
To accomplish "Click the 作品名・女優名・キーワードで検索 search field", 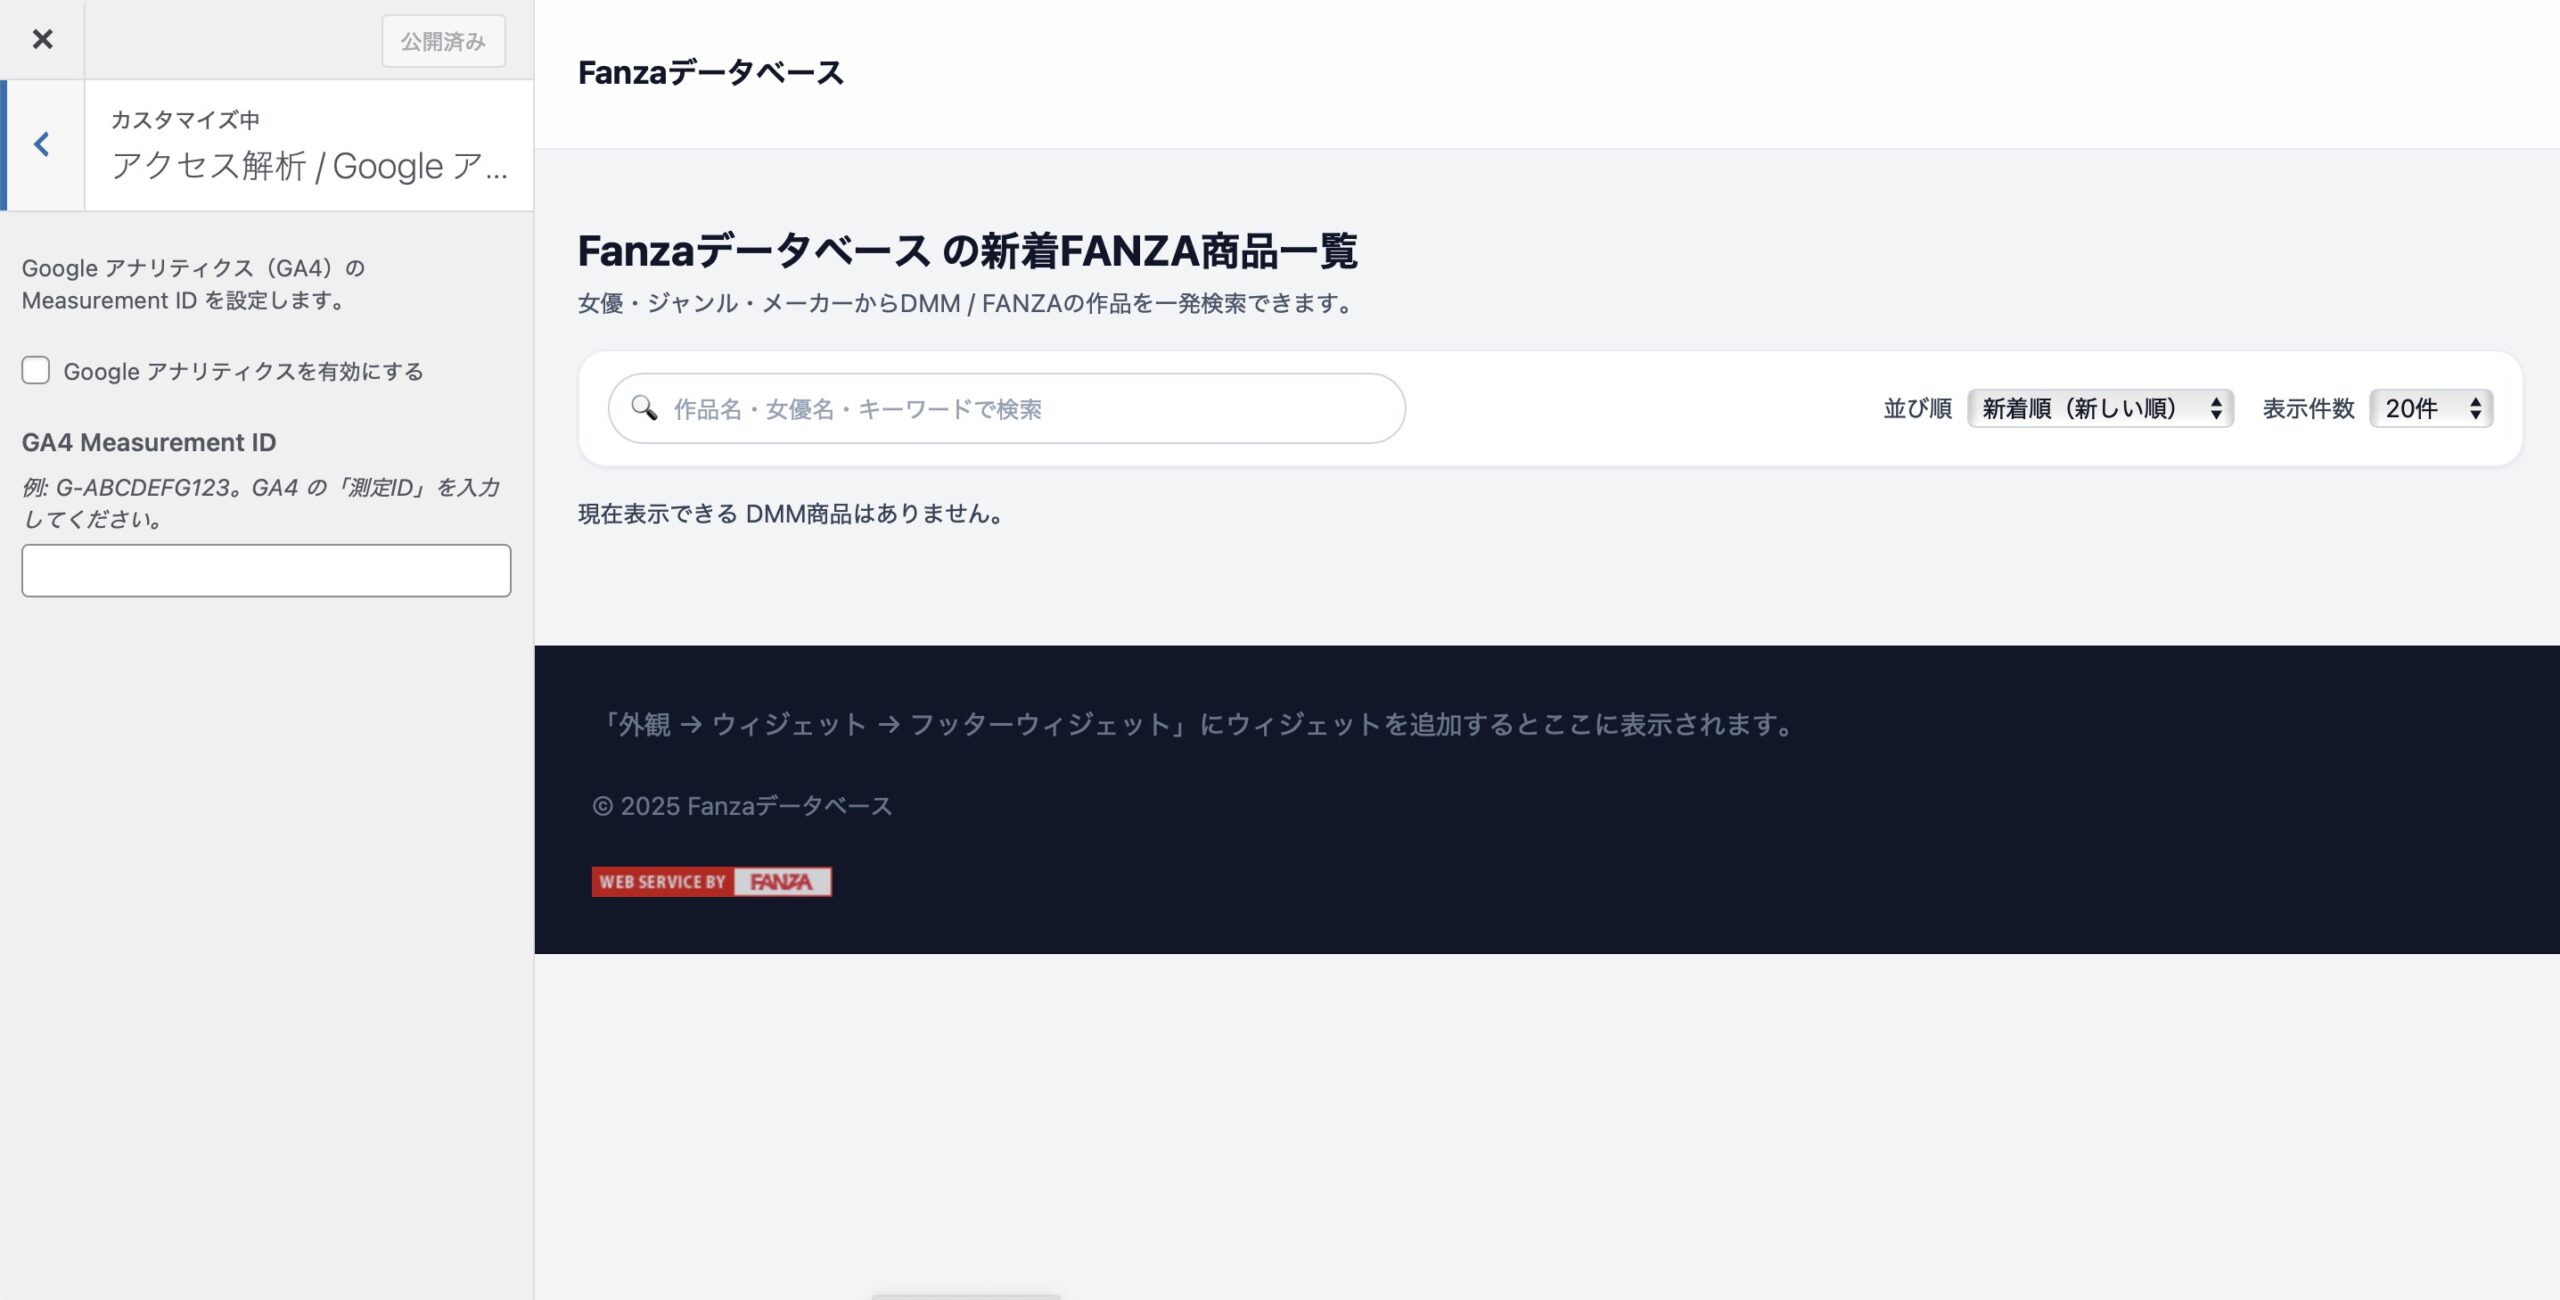I will pyautogui.click(x=1000, y=408).
